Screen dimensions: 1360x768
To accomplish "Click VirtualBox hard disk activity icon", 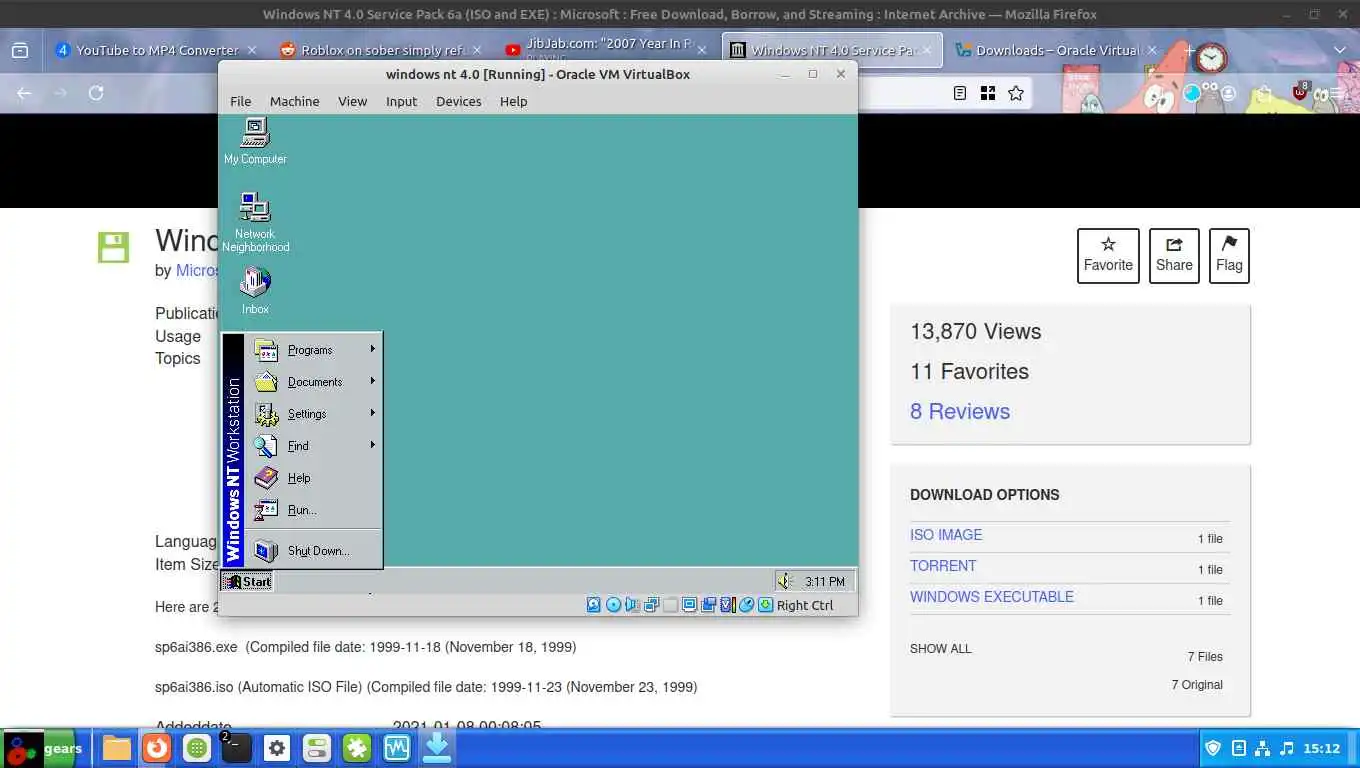I will 594,605.
